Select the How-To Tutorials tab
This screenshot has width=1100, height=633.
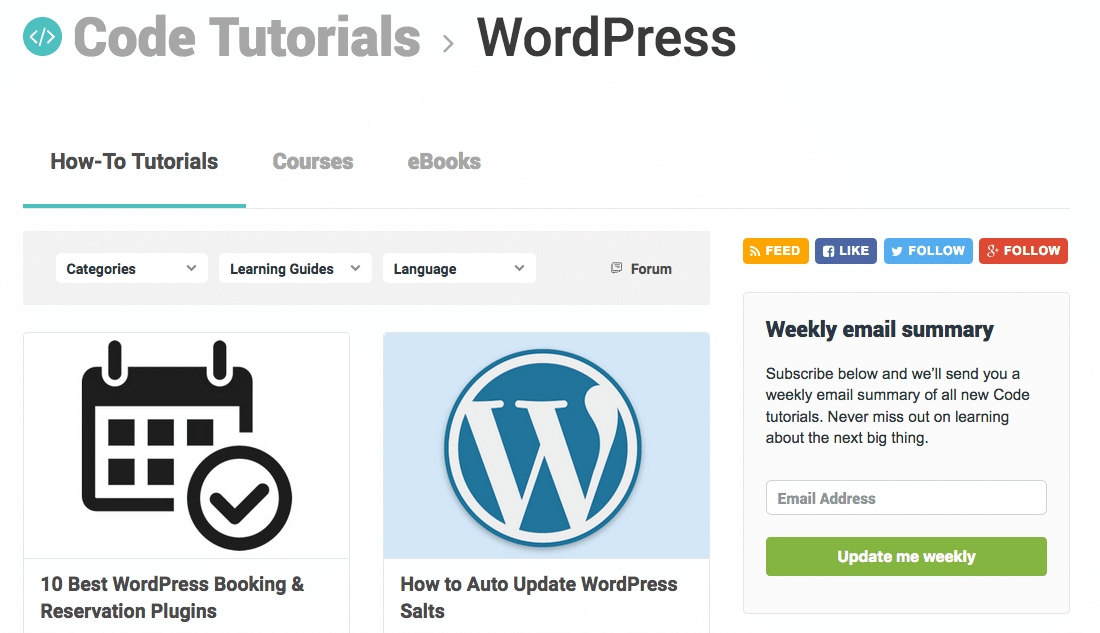click(134, 161)
